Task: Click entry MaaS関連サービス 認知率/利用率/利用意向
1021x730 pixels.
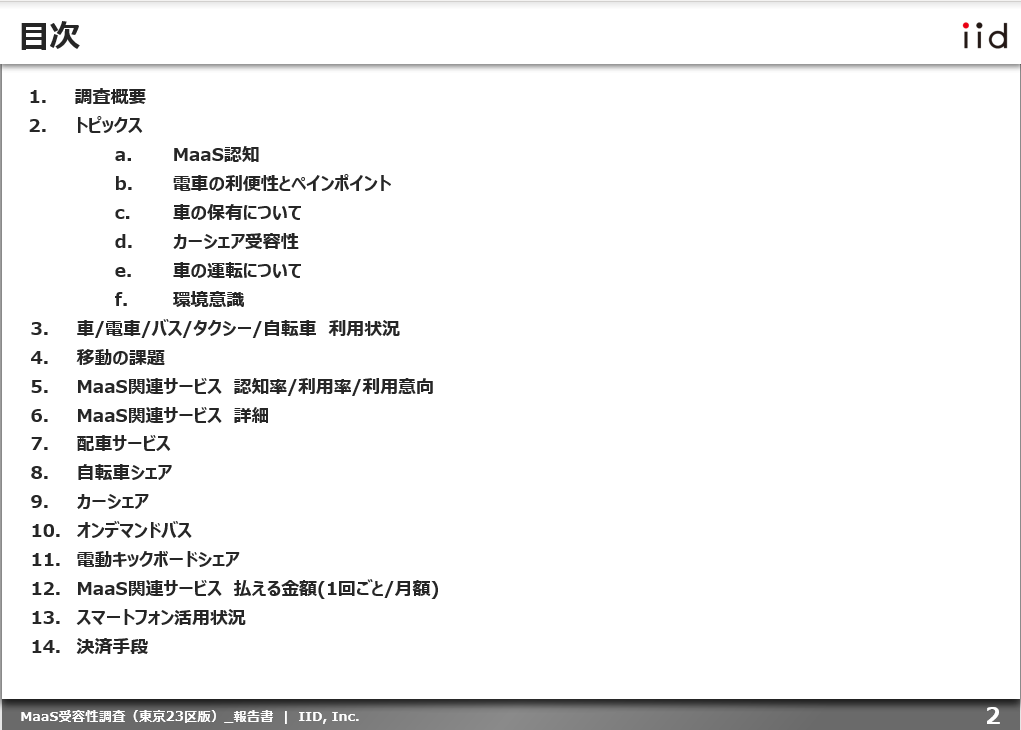Action: (255, 386)
